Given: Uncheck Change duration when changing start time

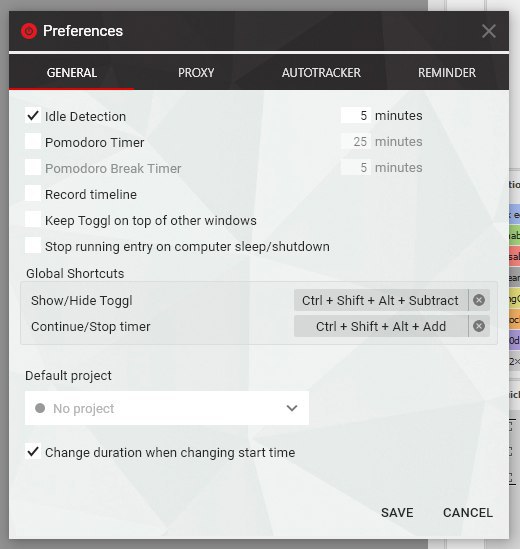Looking at the screenshot, I should [x=33, y=452].
